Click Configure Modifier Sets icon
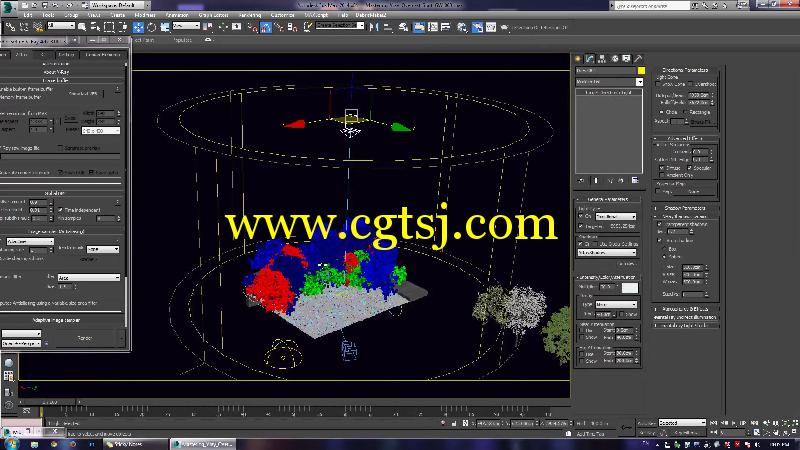This screenshot has height=450, width=800. [x=635, y=180]
